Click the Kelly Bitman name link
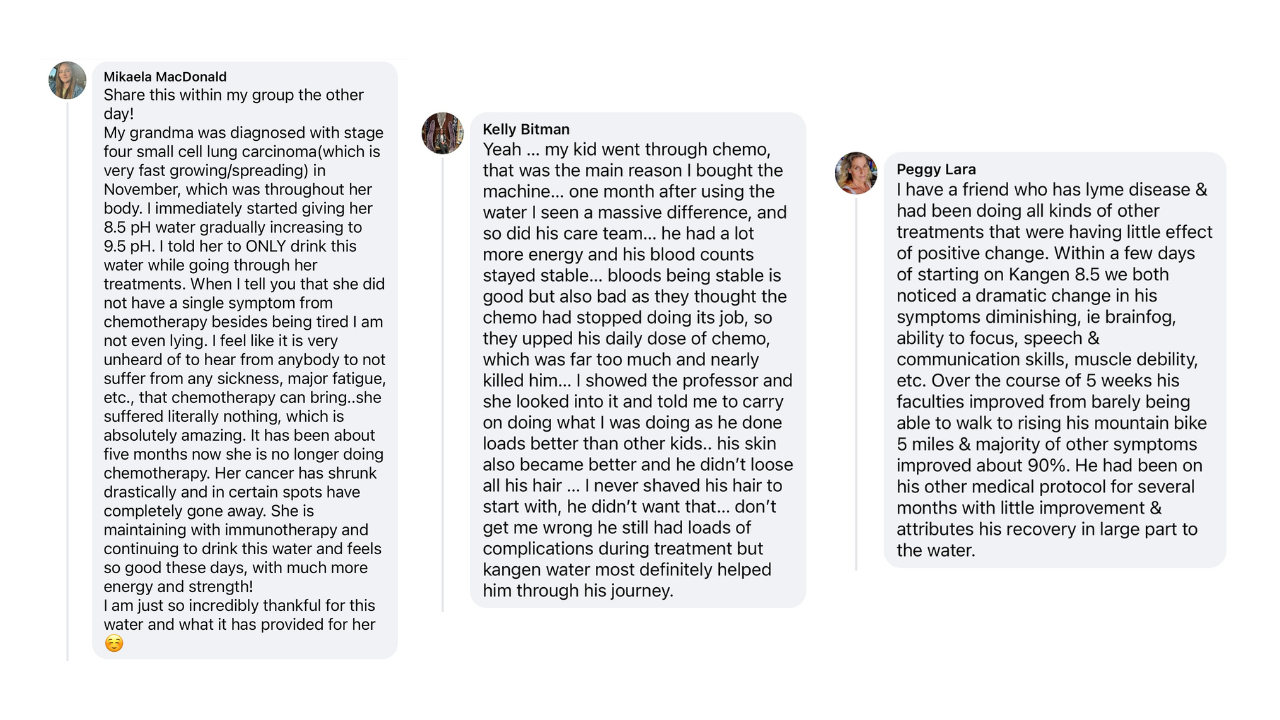This screenshot has height=720, width=1280. [x=526, y=129]
